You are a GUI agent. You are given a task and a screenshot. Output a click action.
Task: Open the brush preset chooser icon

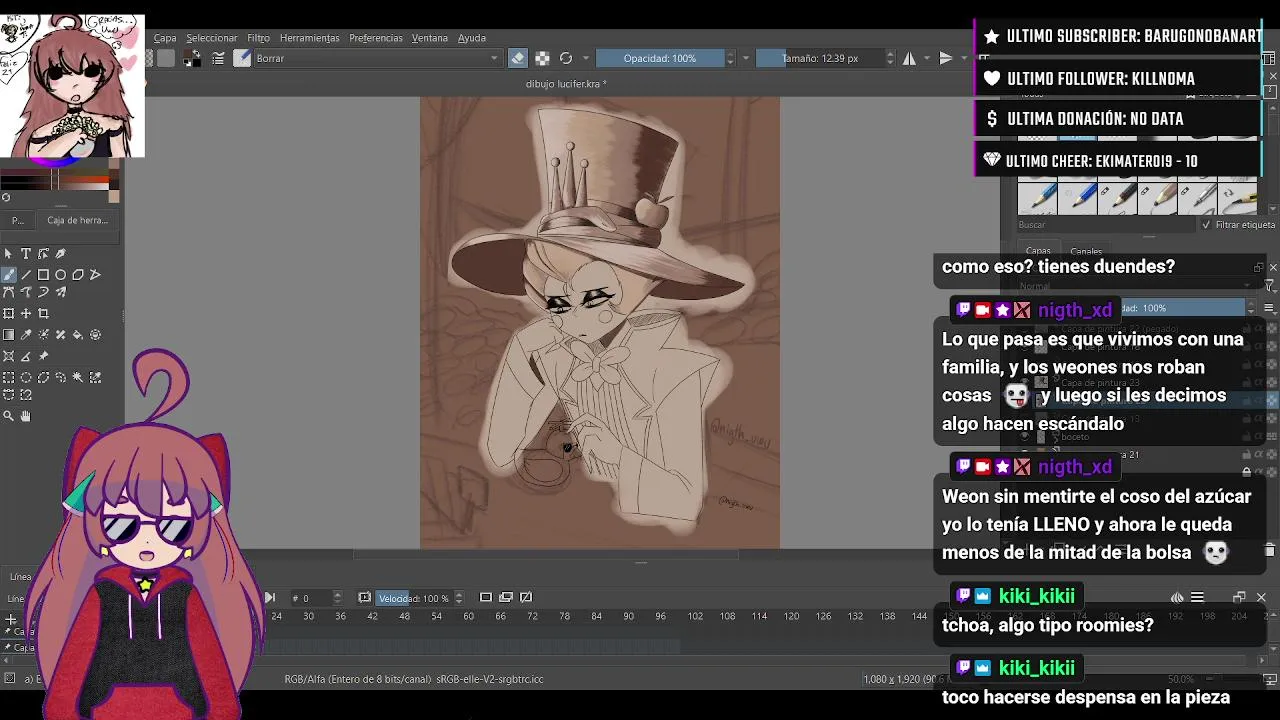[241, 58]
